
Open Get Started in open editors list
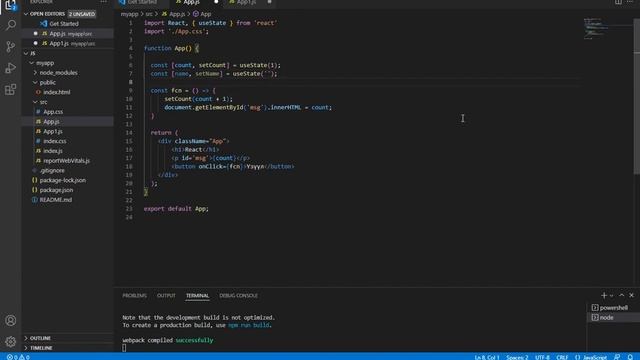(64, 24)
